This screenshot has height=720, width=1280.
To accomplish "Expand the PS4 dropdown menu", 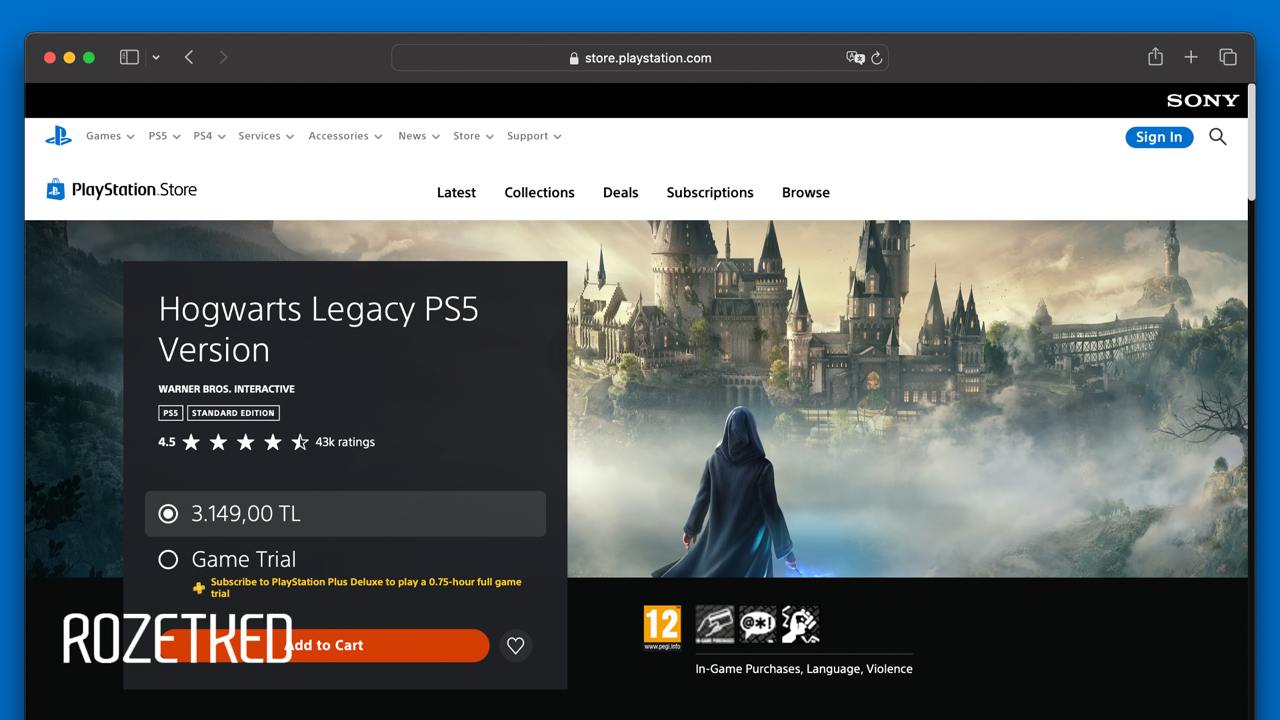I will (209, 136).
